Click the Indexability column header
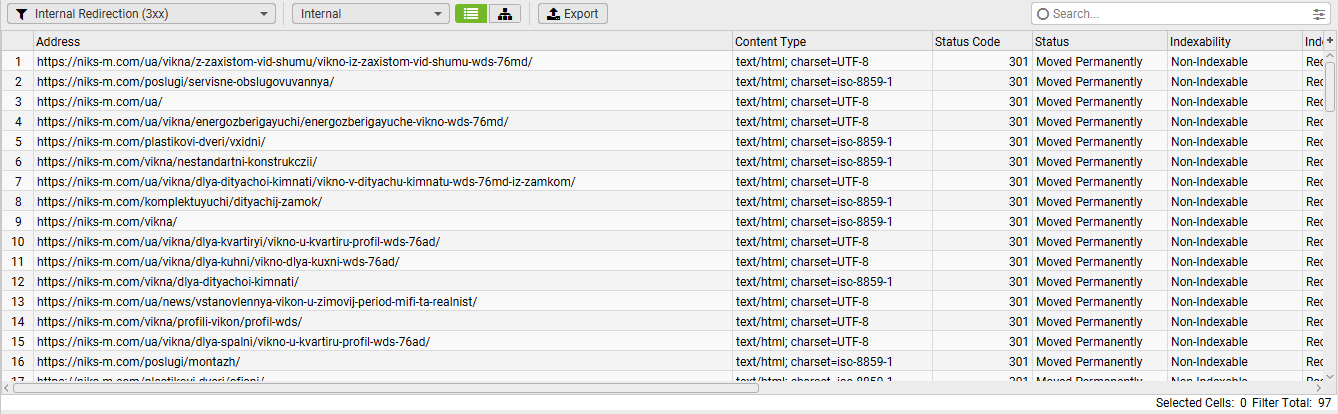The height and width of the screenshot is (414, 1338). coord(1233,42)
